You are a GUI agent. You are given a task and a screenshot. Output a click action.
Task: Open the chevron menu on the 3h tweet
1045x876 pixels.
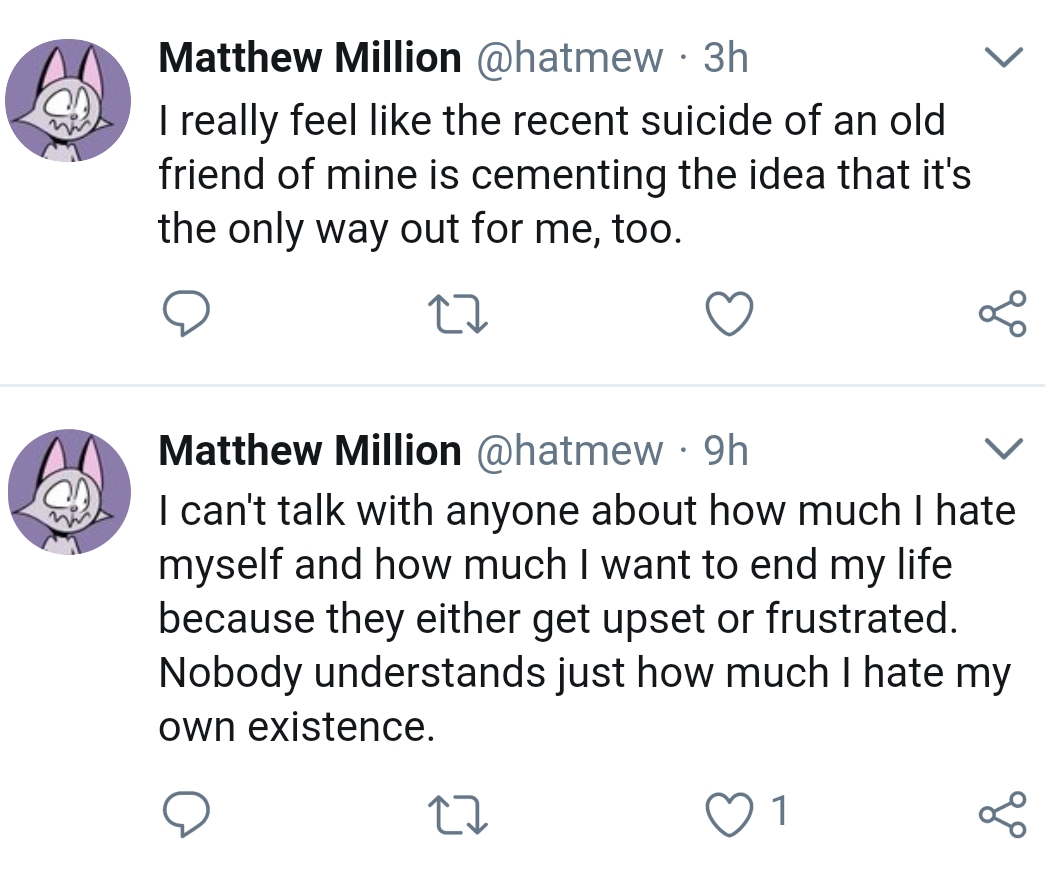tap(1005, 58)
